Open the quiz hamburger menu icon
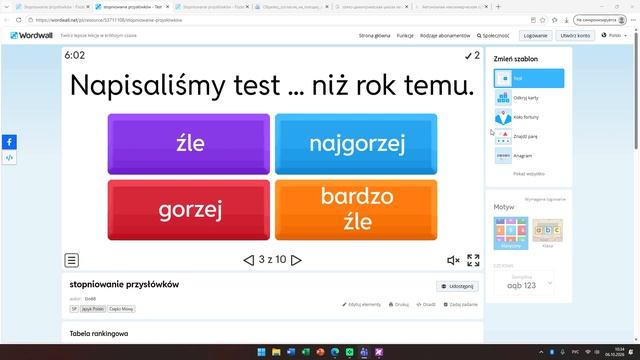Screen dimensions: 640x360 click(71, 260)
